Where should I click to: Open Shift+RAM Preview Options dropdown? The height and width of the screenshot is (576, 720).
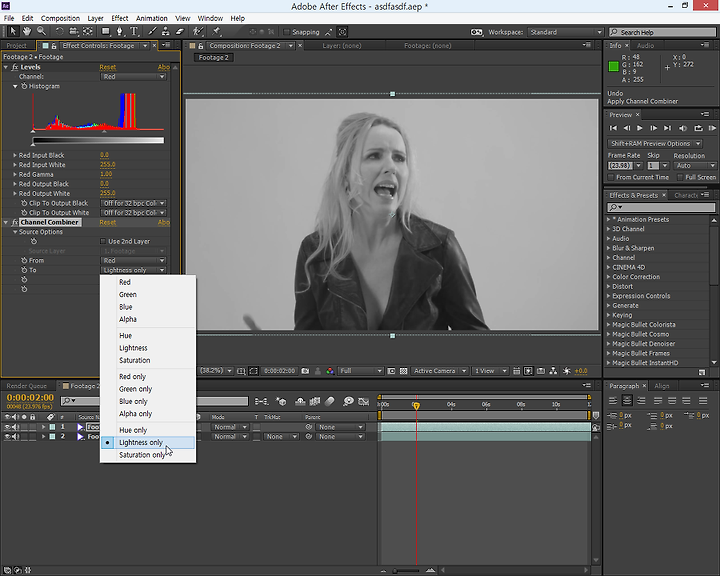[x=654, y=143]
